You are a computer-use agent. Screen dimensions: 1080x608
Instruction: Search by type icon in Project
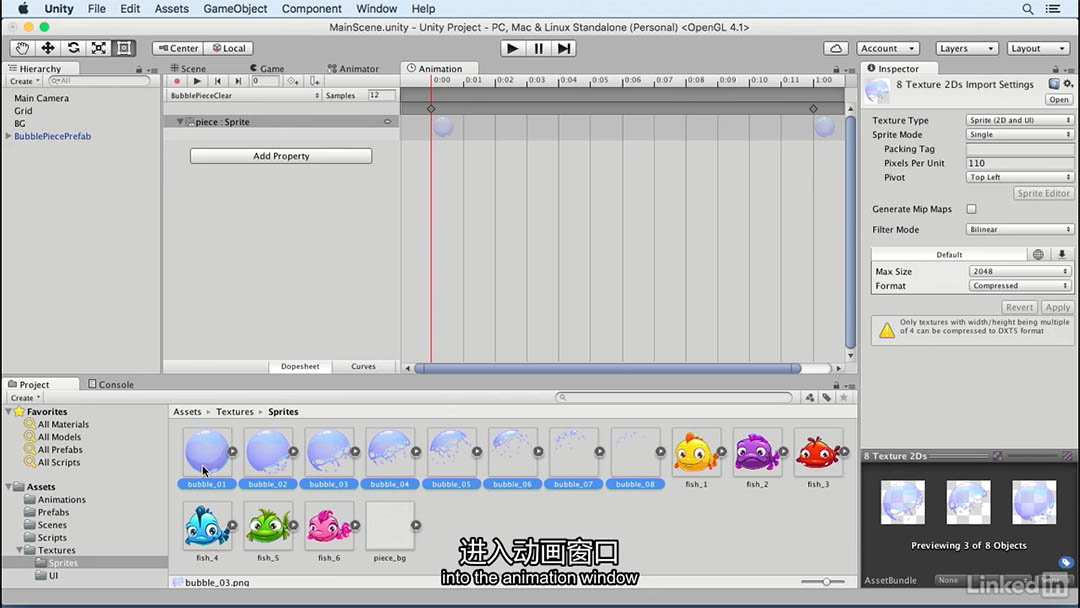[809, 397]
